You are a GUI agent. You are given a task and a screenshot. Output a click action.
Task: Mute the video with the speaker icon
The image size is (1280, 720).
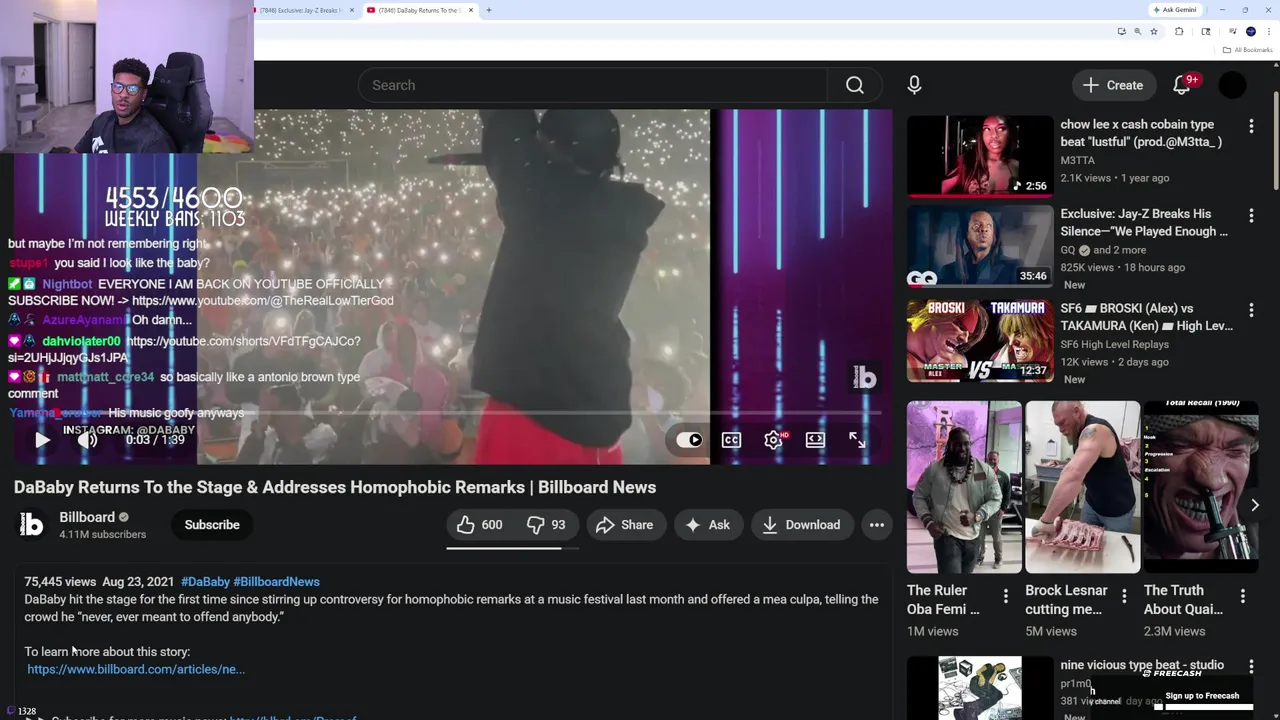(88, 439)
